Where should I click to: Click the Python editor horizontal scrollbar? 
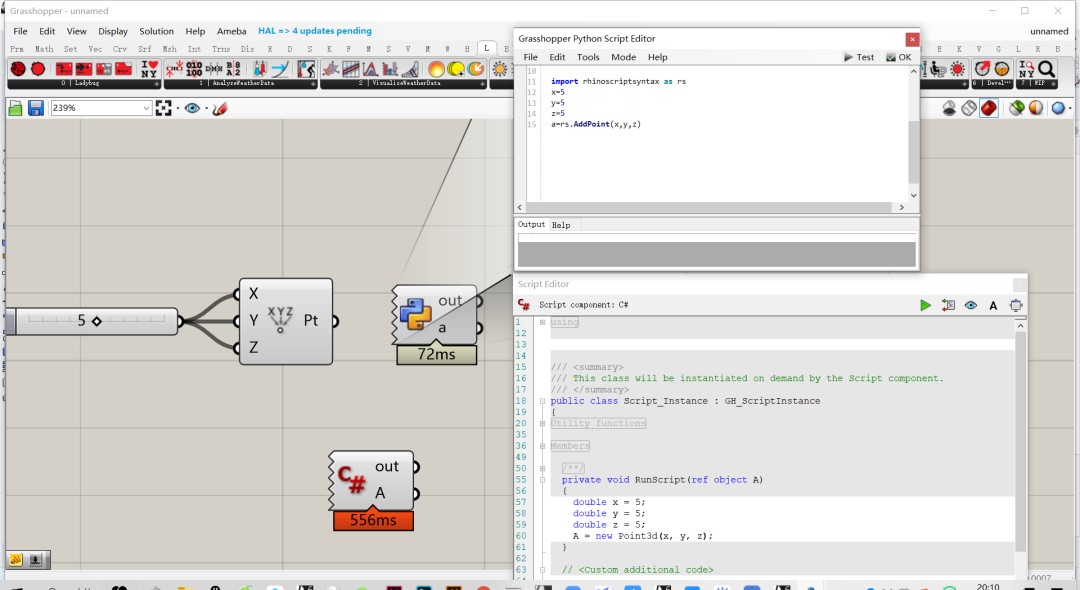(711, 207)
